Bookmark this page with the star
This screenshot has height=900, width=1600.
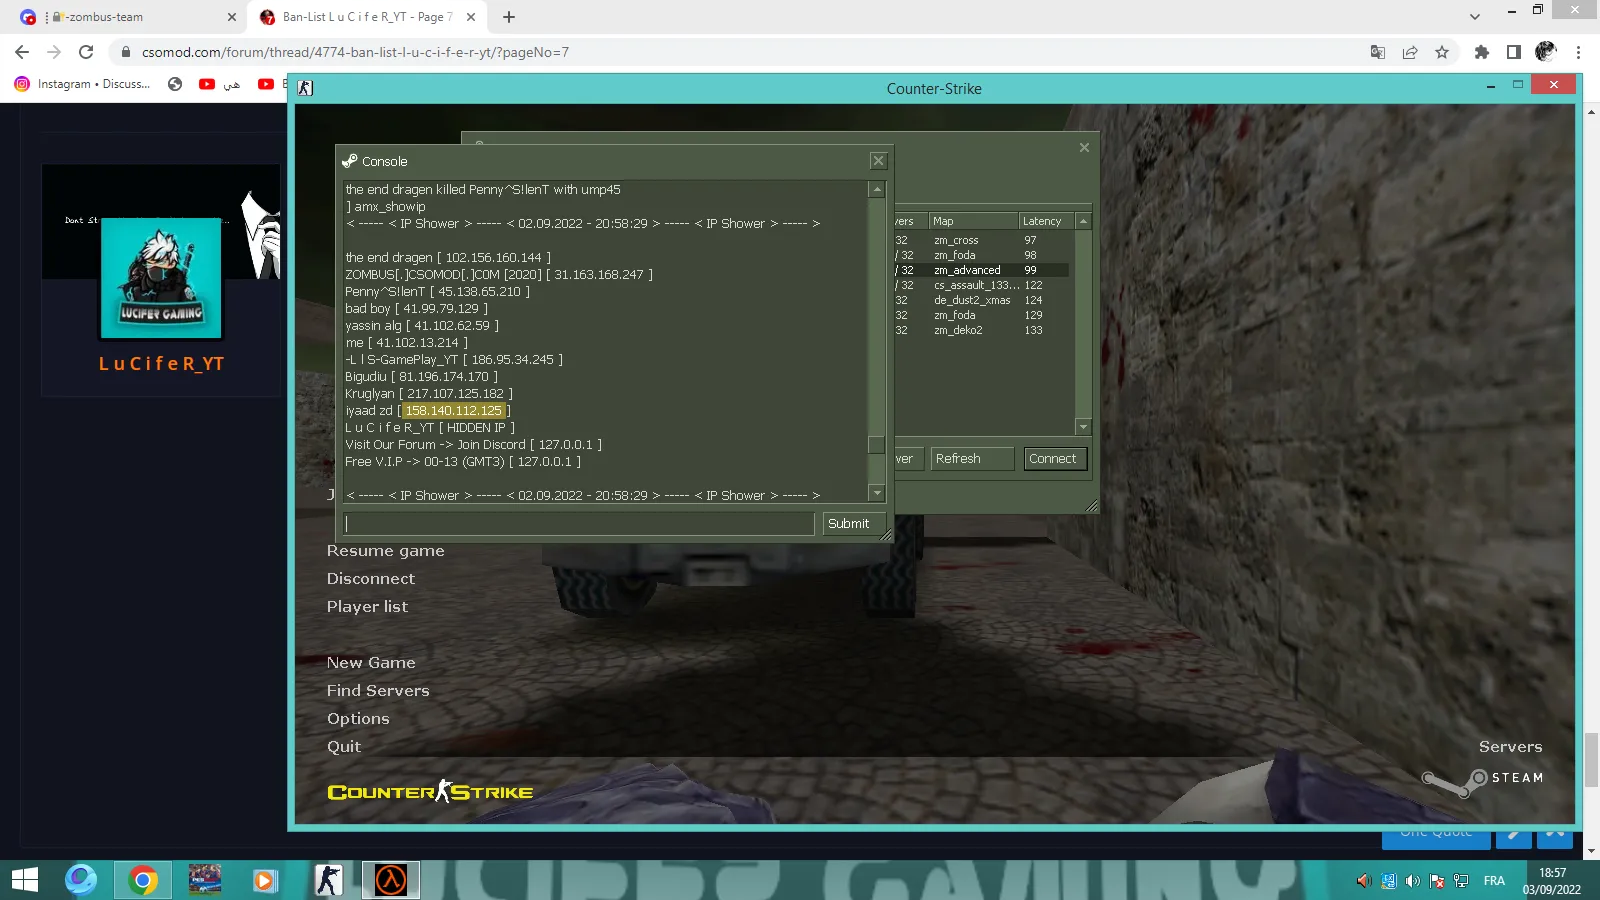pos(1442,52)
